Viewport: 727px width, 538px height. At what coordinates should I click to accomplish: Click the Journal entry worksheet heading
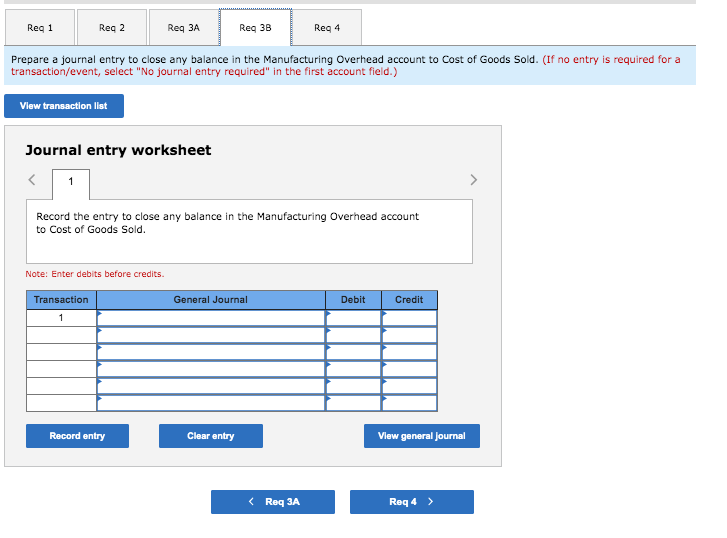118,150
